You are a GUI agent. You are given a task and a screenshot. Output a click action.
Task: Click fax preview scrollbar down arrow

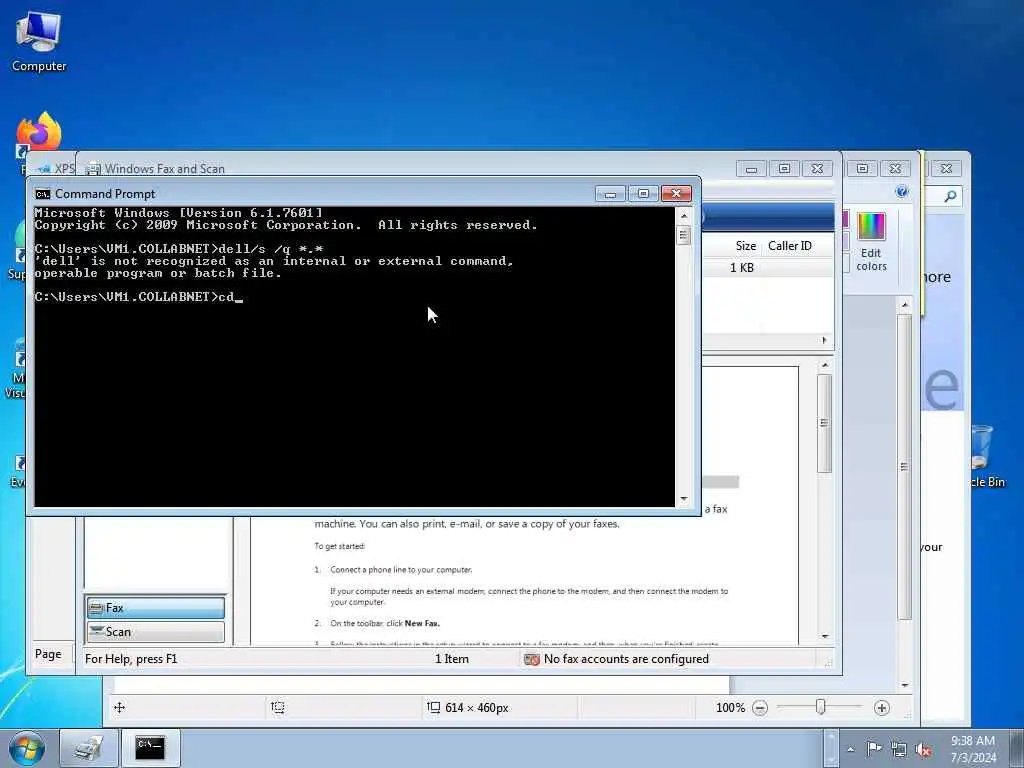point(825,636)
